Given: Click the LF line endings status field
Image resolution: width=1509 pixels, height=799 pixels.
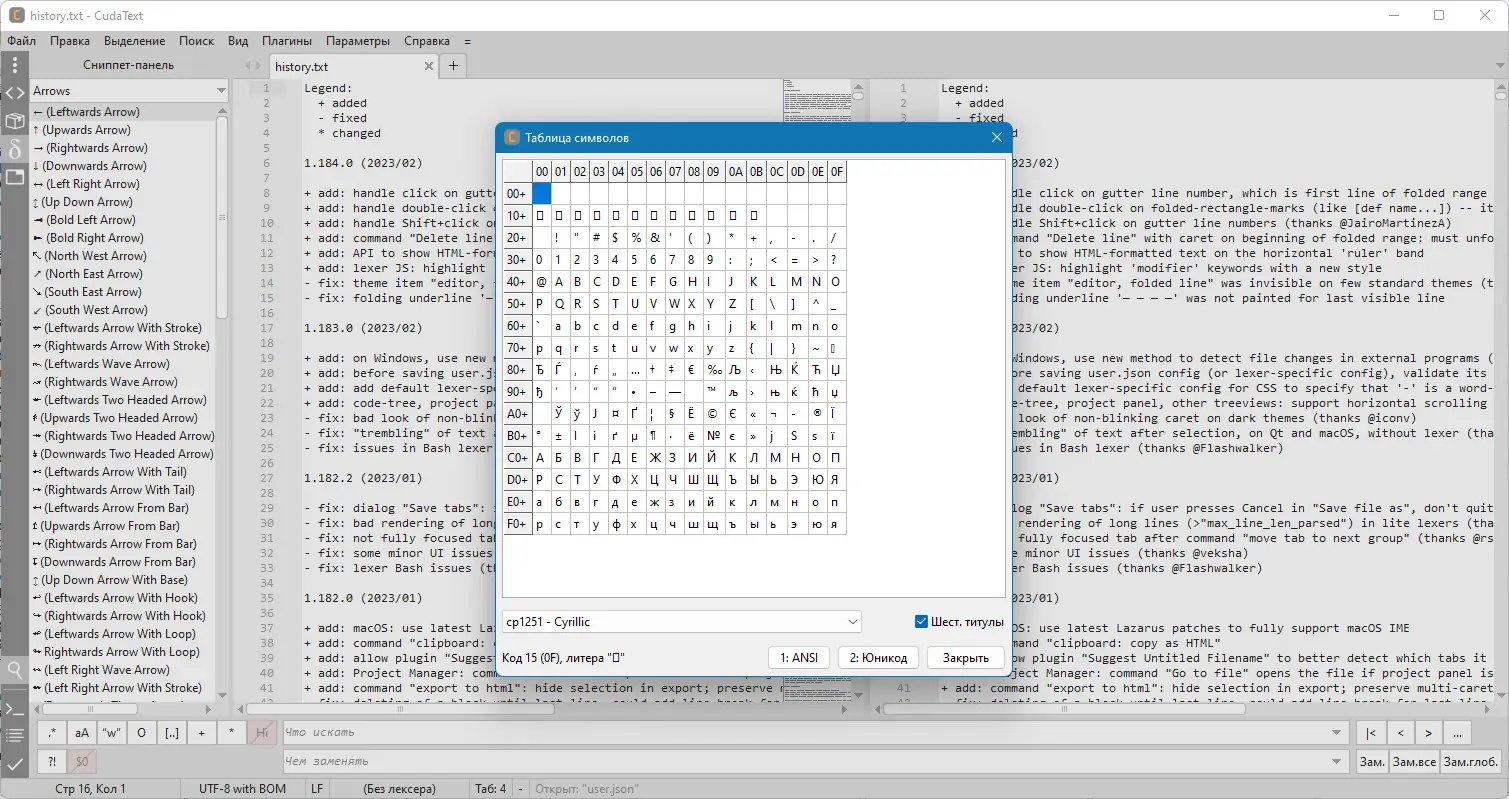Looking at the screenshot, I should [317, 789].
